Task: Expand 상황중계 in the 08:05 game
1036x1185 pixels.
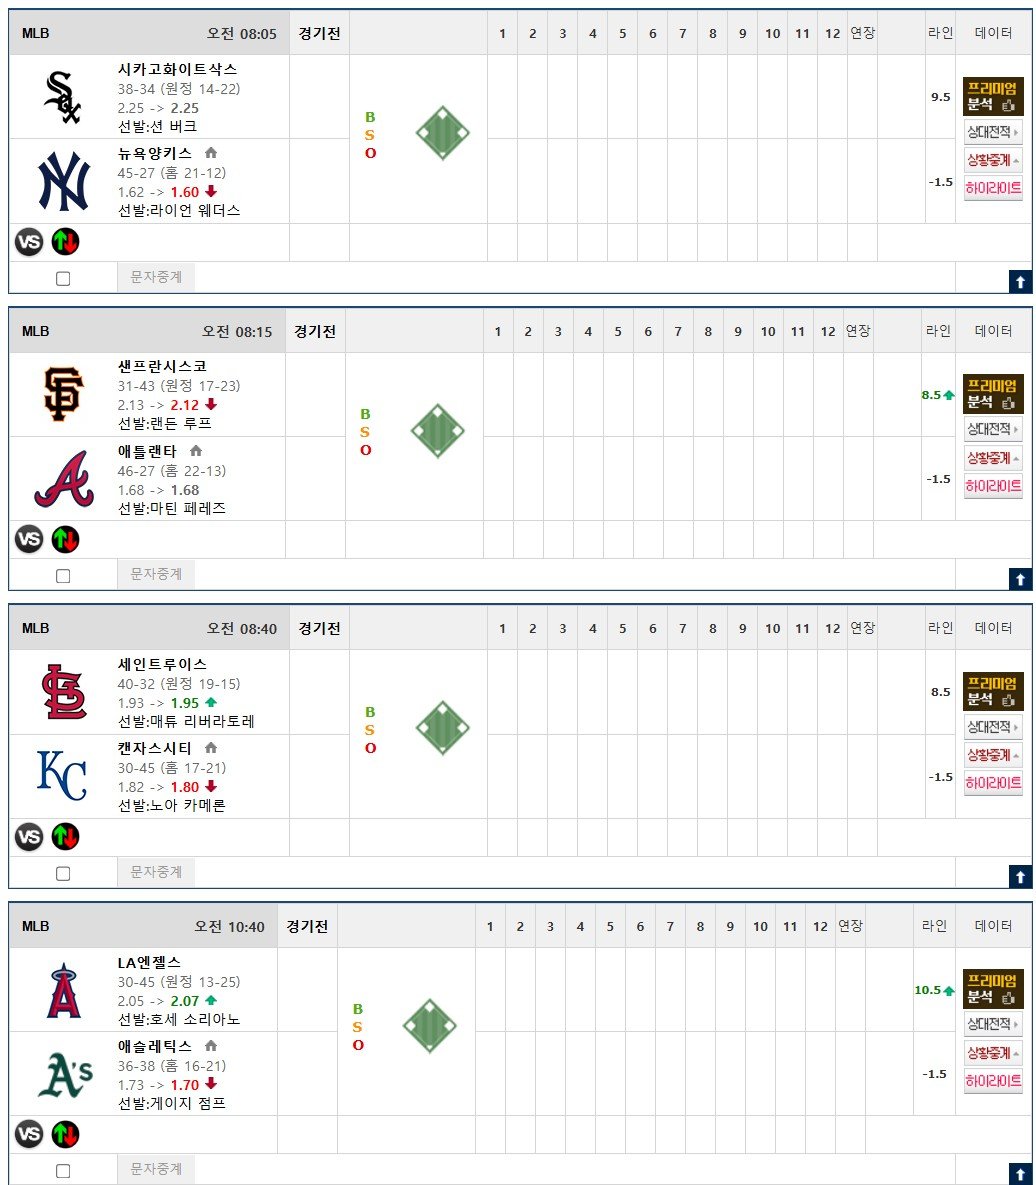Action: point(993,160)
